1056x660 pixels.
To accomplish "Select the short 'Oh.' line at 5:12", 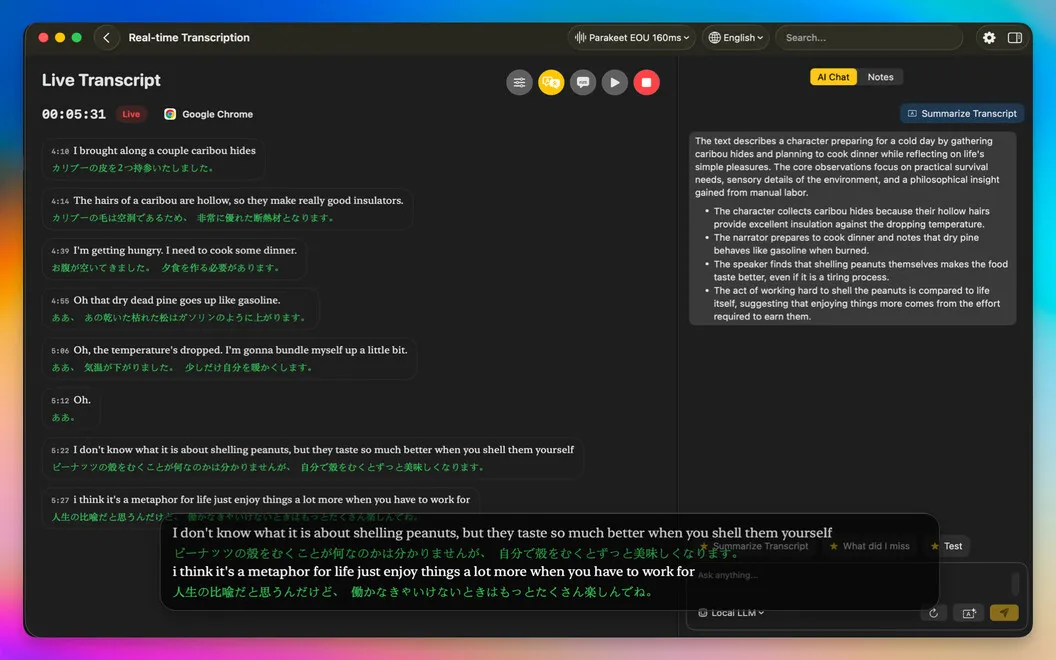I will [x=82, y=400].
